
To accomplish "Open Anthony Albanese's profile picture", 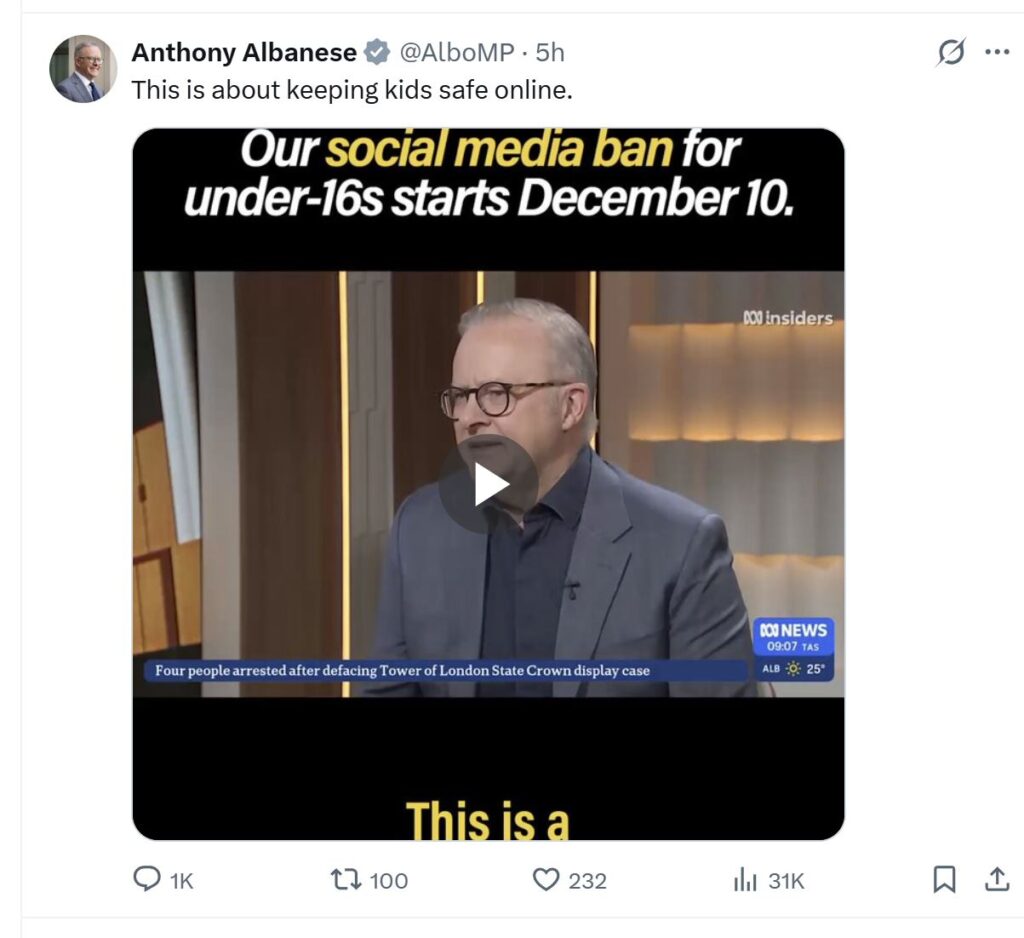I will click(83, 69).
